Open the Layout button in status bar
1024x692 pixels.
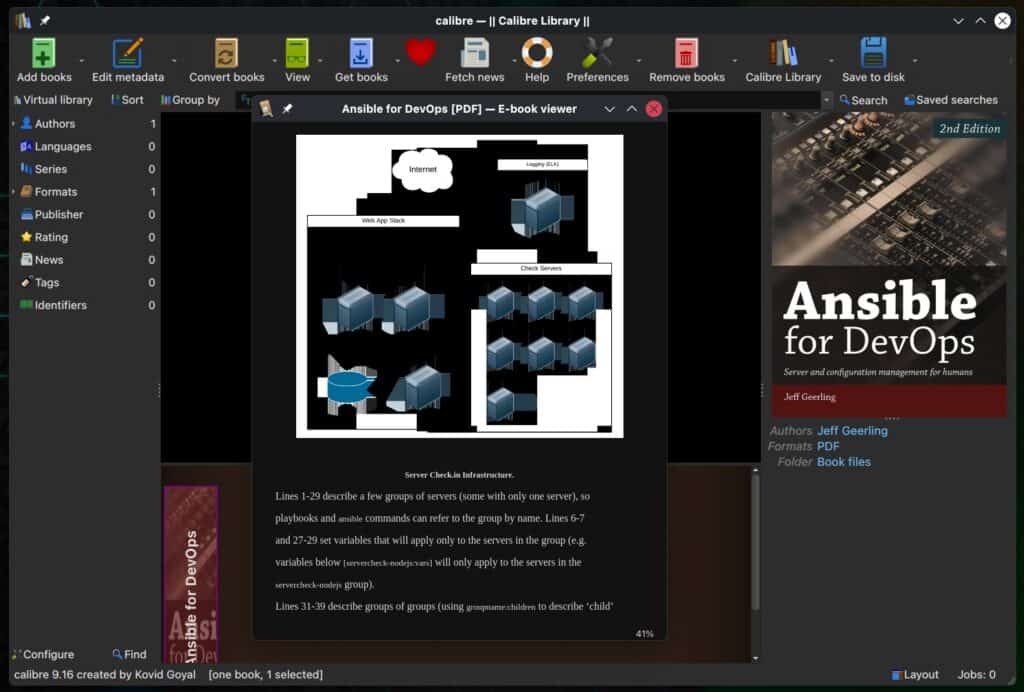click(x=915, y=674)
